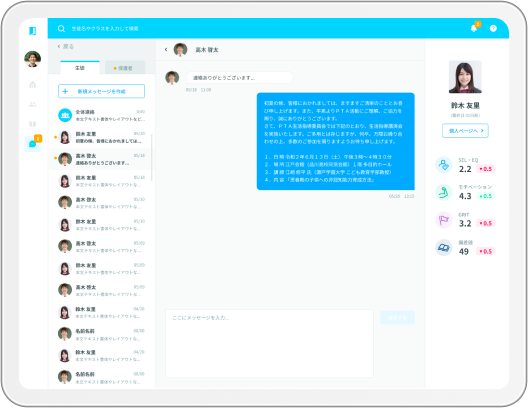Image resolution: width=528 pixels, height=408 pixels.
Task: Click the GRIT value 3.2
Action: click(465, 224)
